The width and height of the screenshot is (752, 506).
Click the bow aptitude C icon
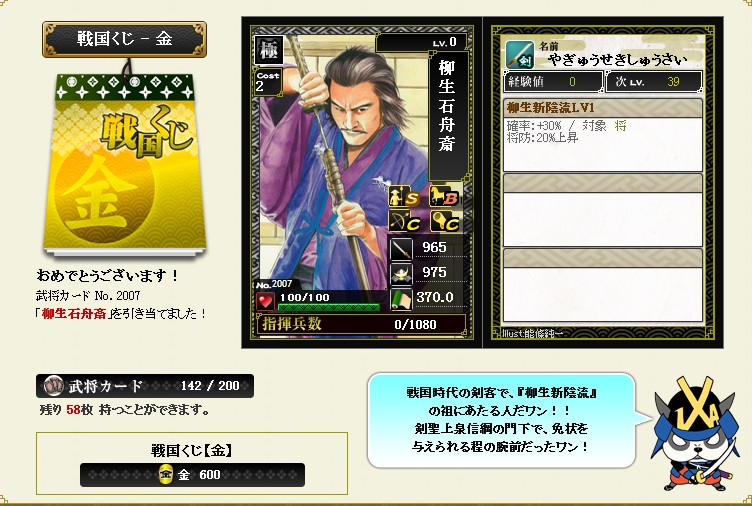[404, 222]
